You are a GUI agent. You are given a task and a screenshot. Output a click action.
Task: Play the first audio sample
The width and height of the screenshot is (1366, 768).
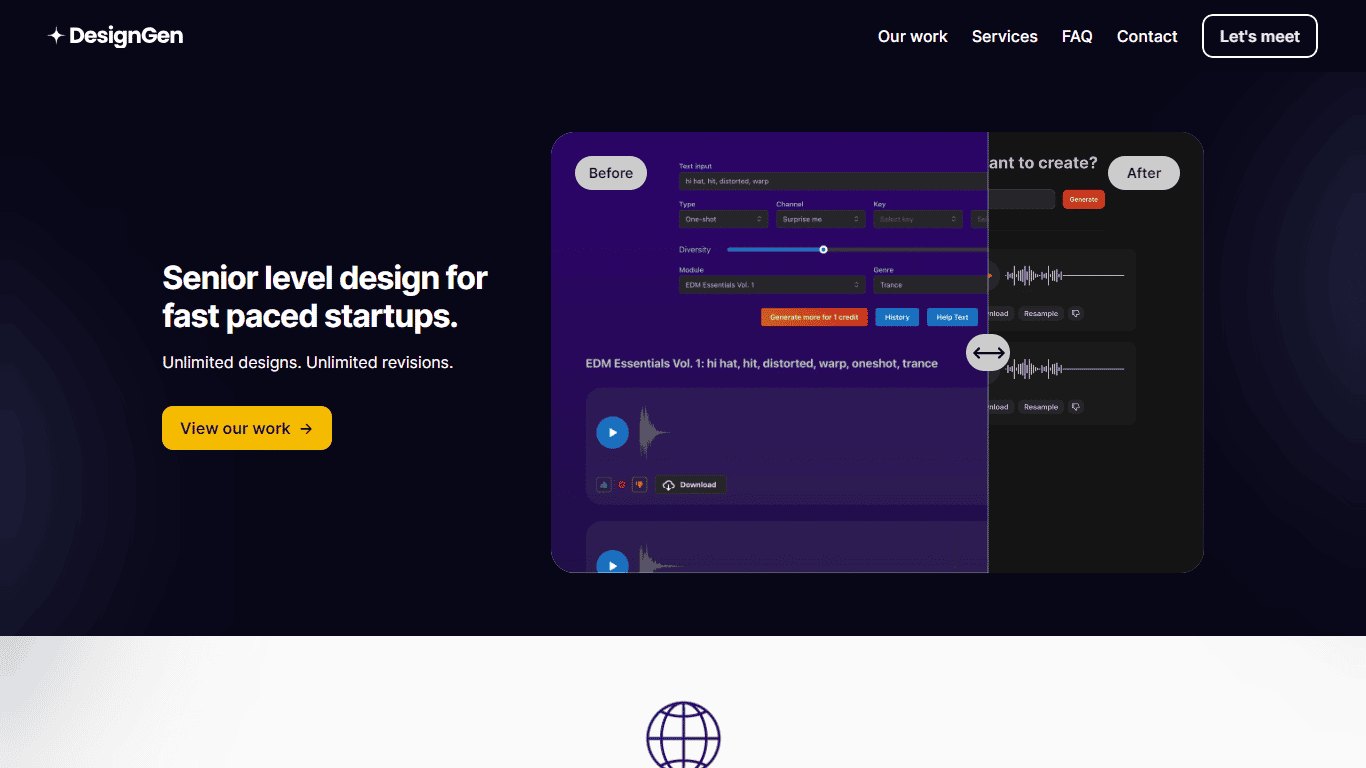click(x=612, y=433)
